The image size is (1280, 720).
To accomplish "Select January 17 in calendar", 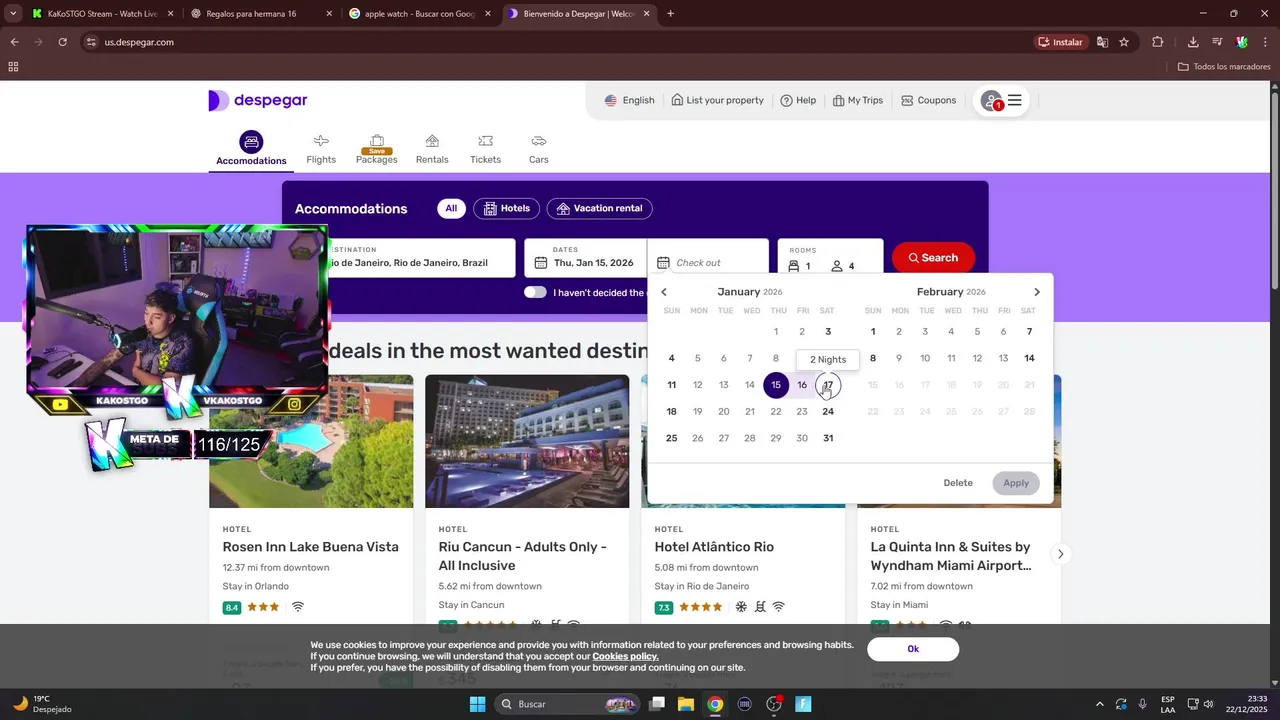I will tap(828, 385).
